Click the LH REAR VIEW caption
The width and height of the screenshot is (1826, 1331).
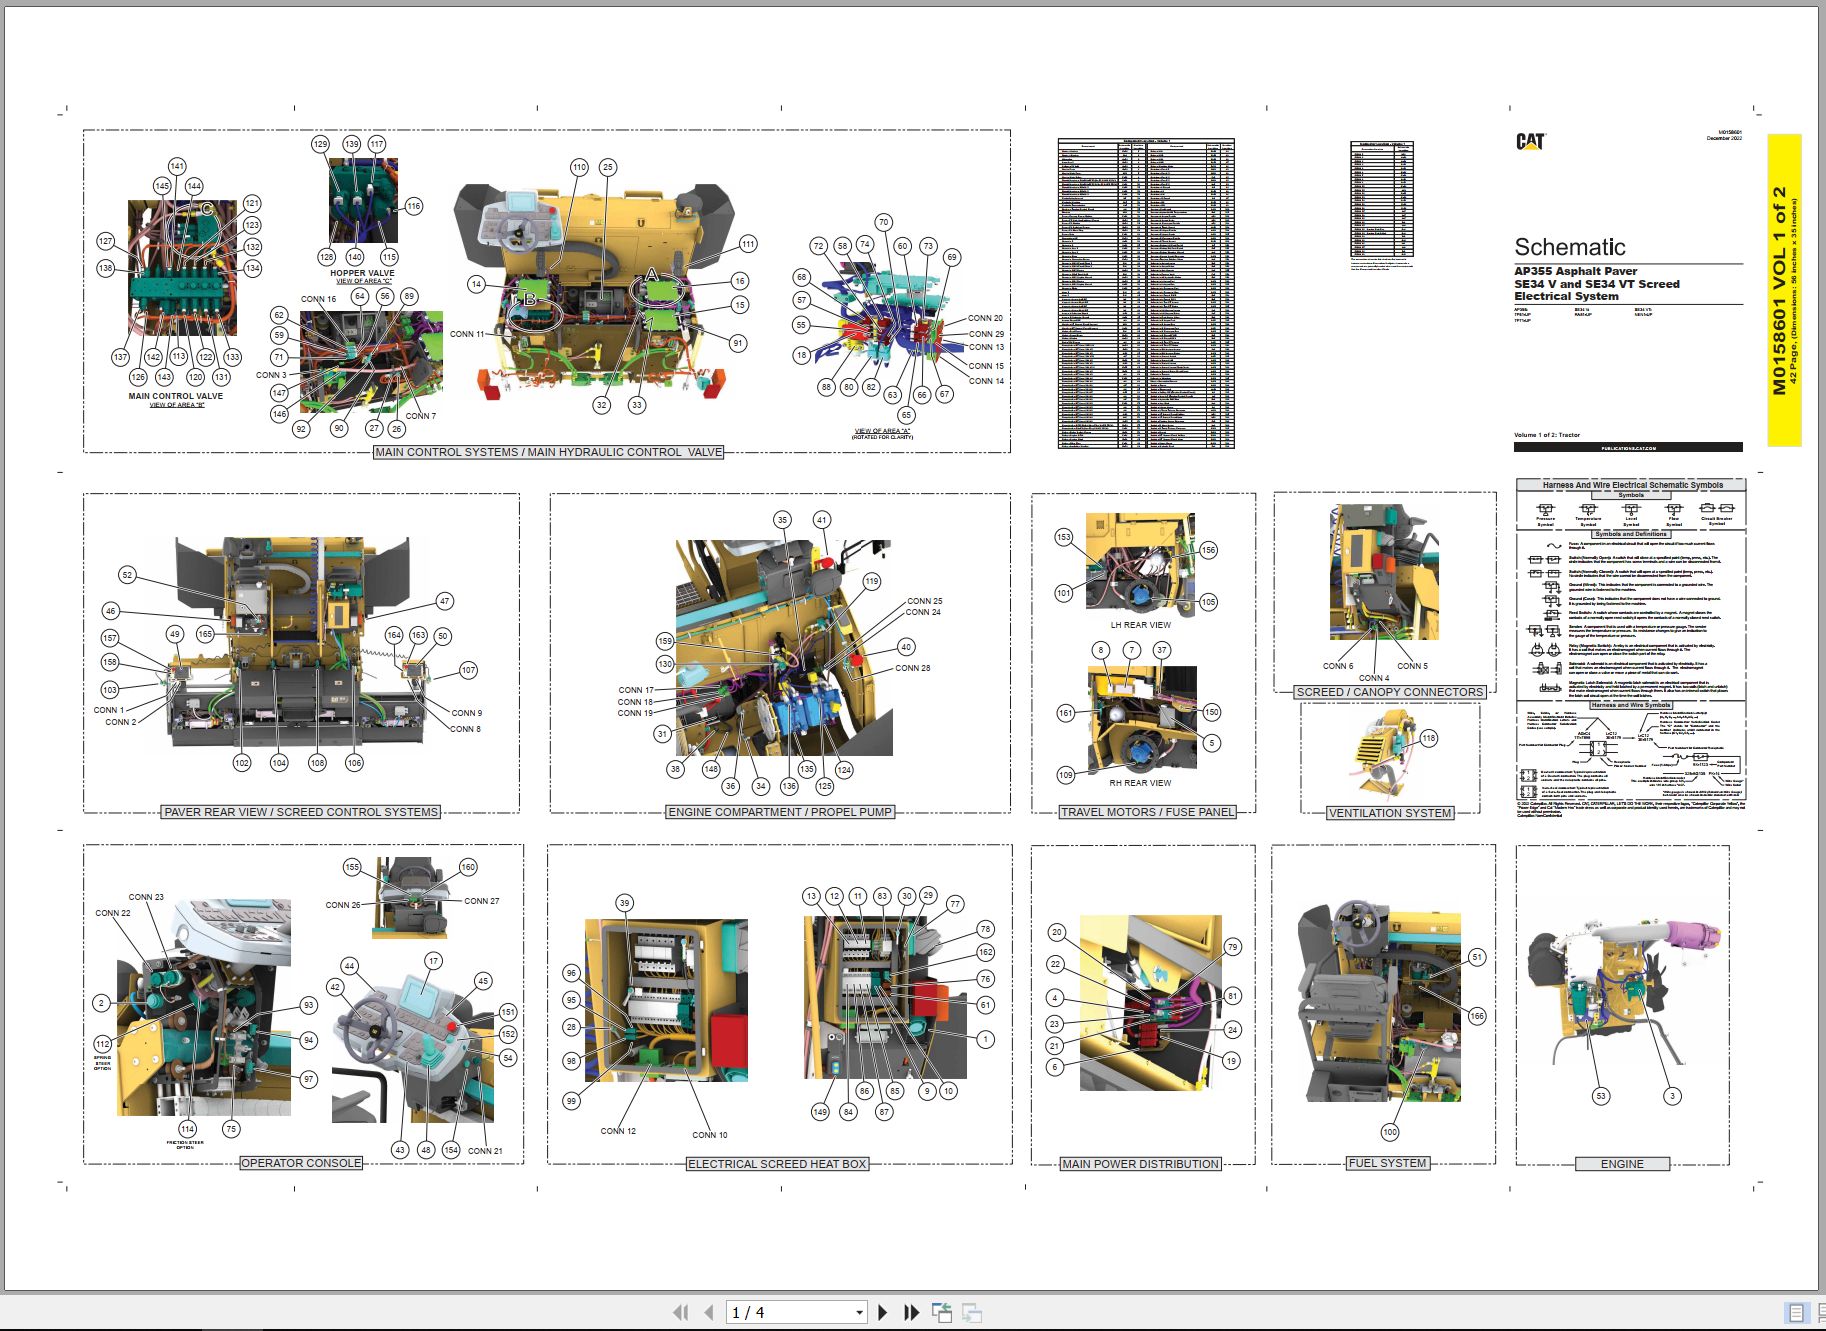1140,625
